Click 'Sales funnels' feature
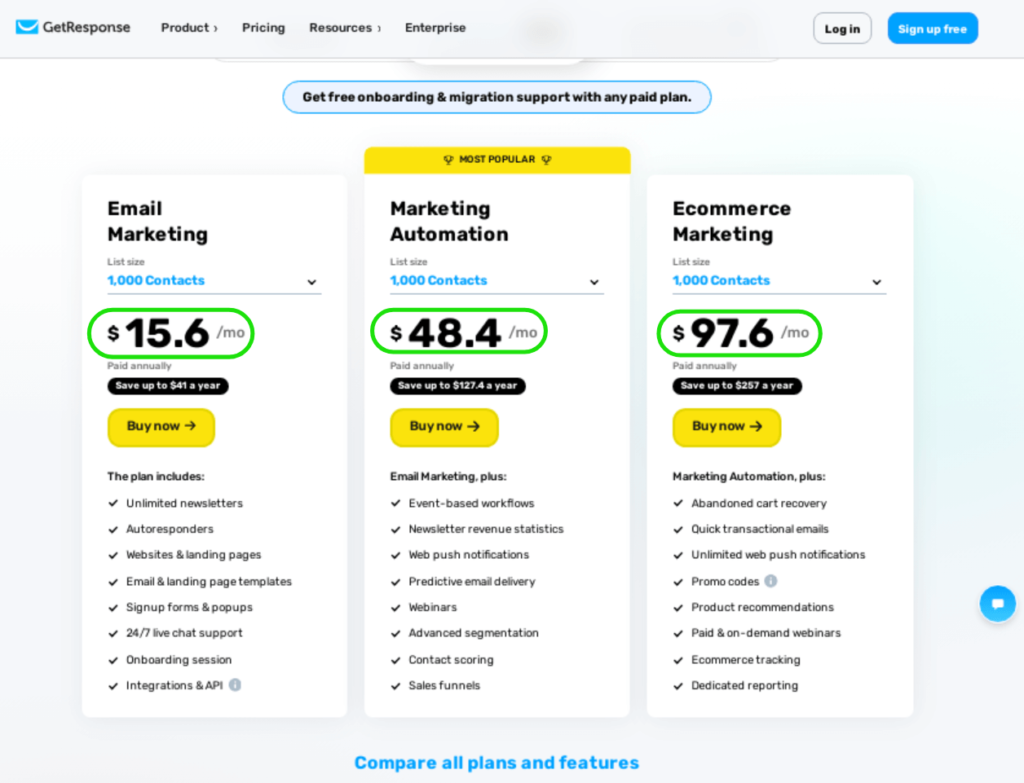Screen dimensions: 1024x783 point(444,685)
